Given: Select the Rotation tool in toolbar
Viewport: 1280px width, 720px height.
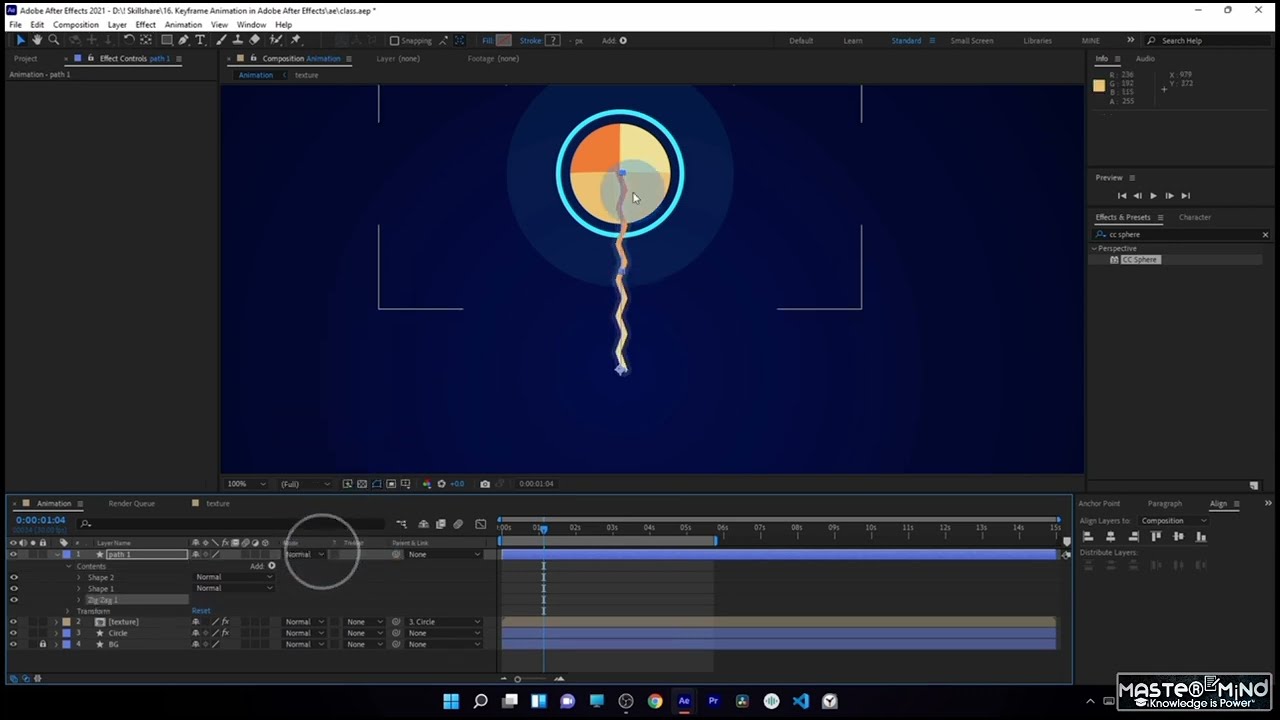Looking at the screenshot, I should [x=129, y=40].
